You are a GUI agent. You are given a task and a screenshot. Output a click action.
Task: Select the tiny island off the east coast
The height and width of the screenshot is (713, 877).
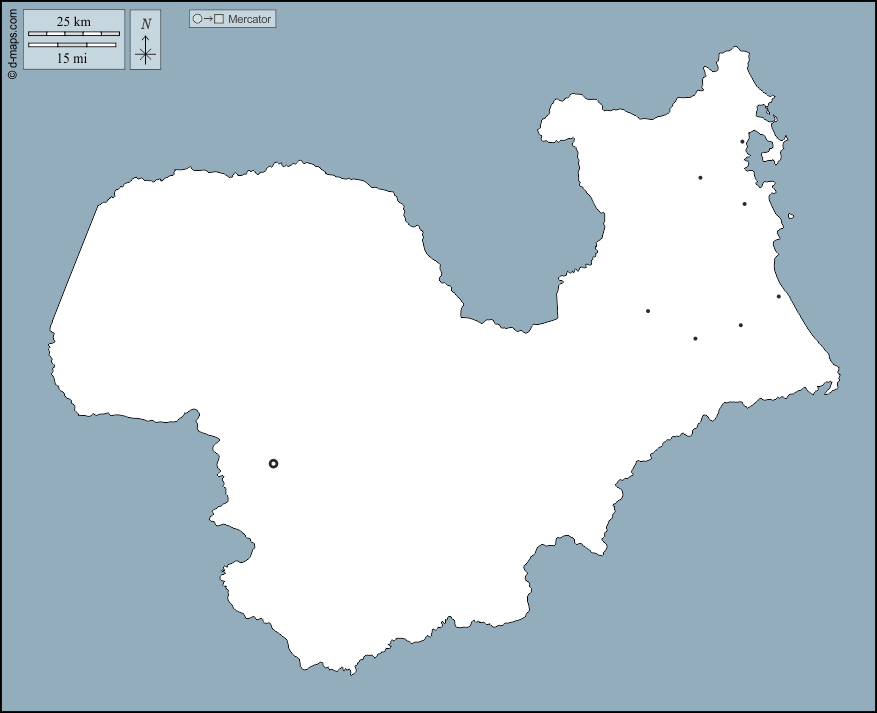791,216
